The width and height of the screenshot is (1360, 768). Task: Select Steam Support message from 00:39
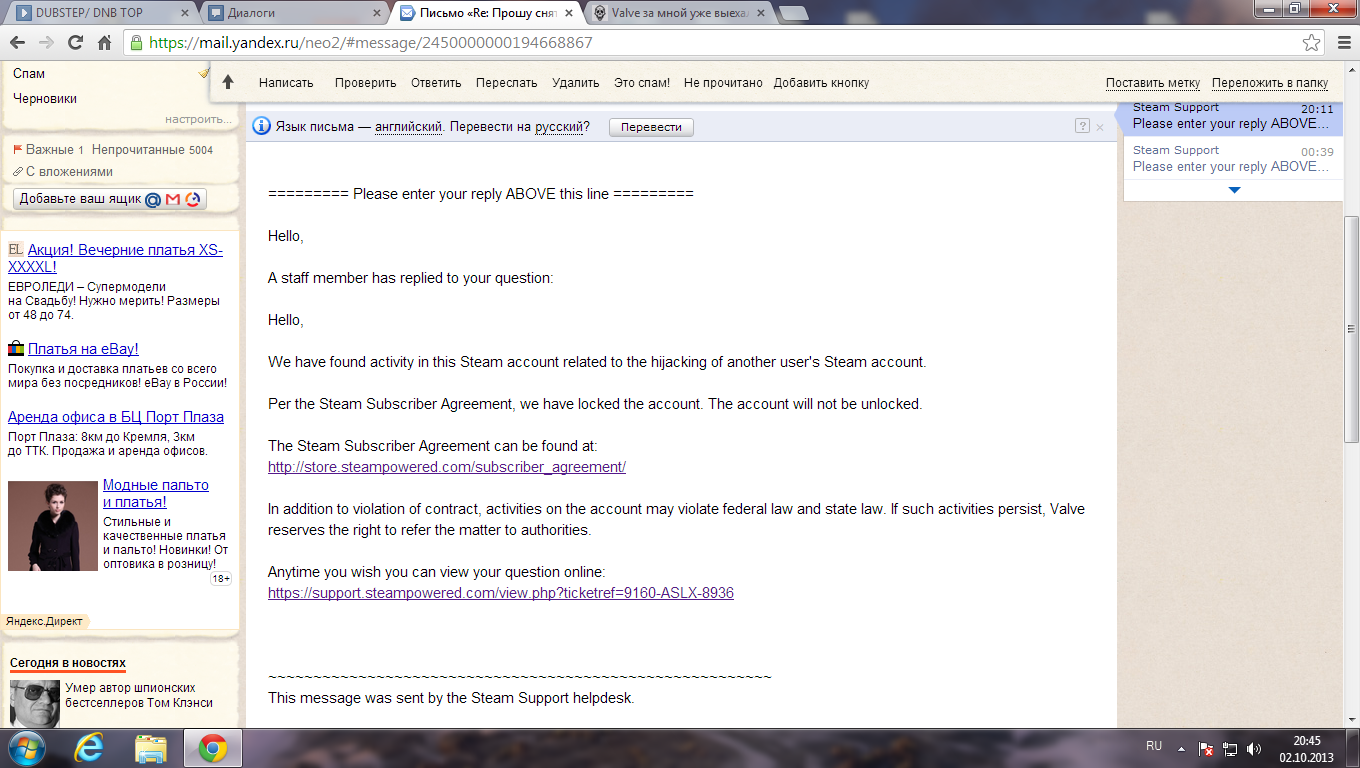coord(1233,158)
